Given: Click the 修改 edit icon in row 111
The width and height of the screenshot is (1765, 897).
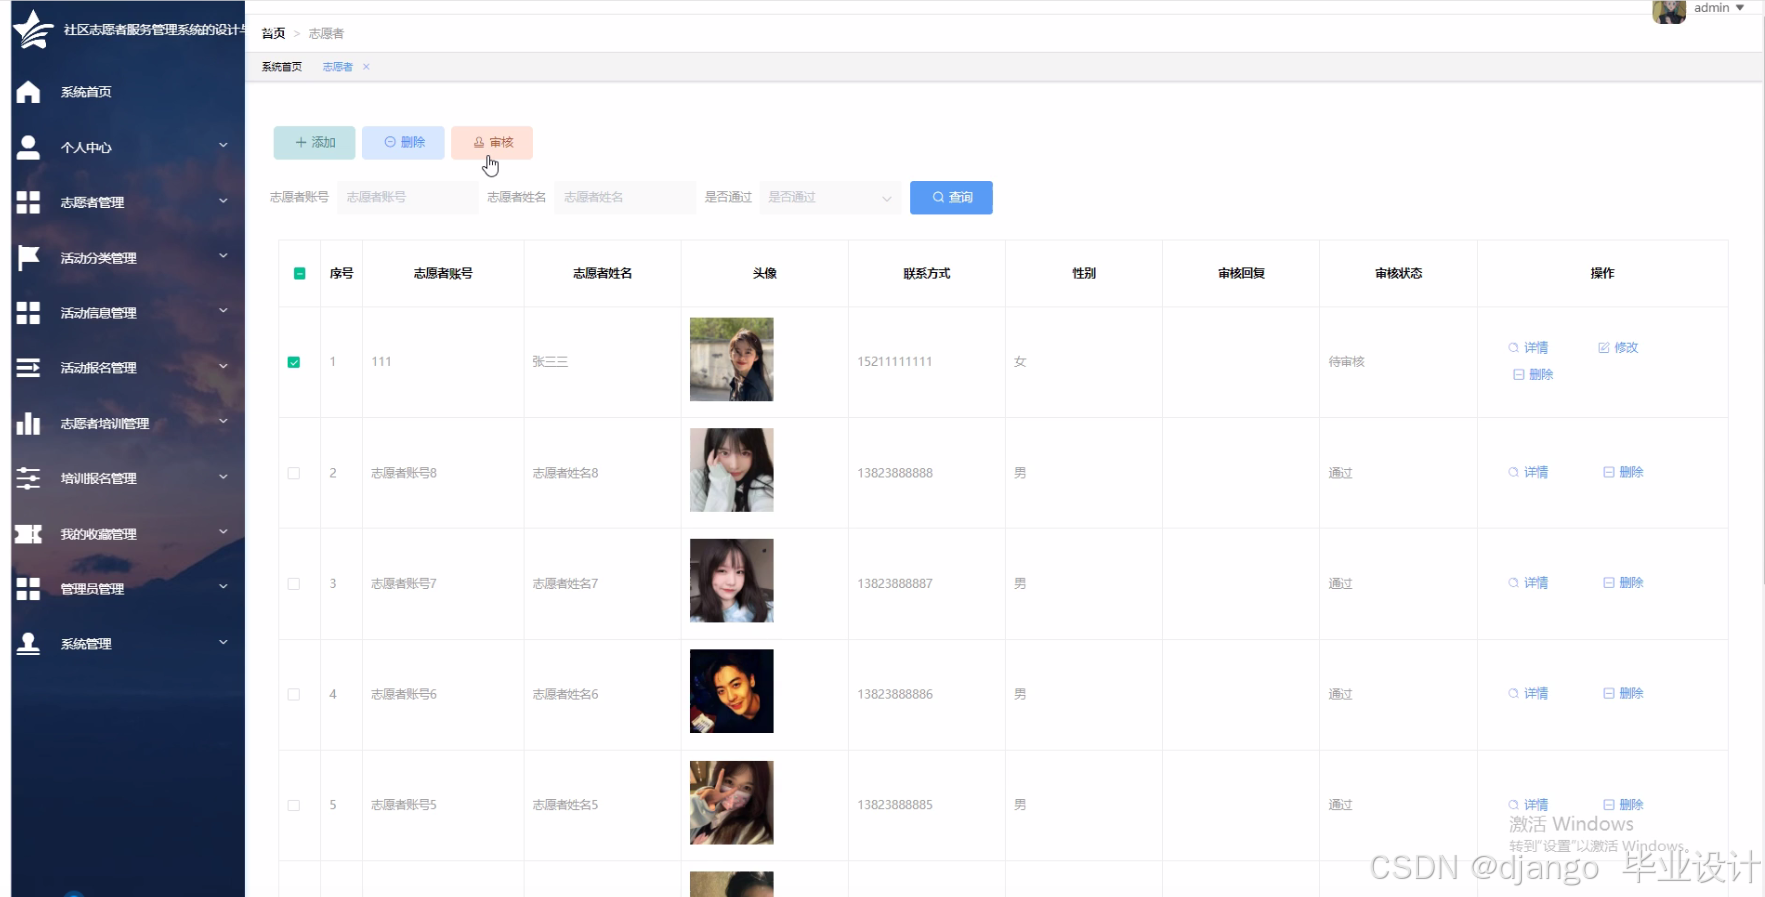Looking at the screenshot, I should click(x=1604, y=348).
